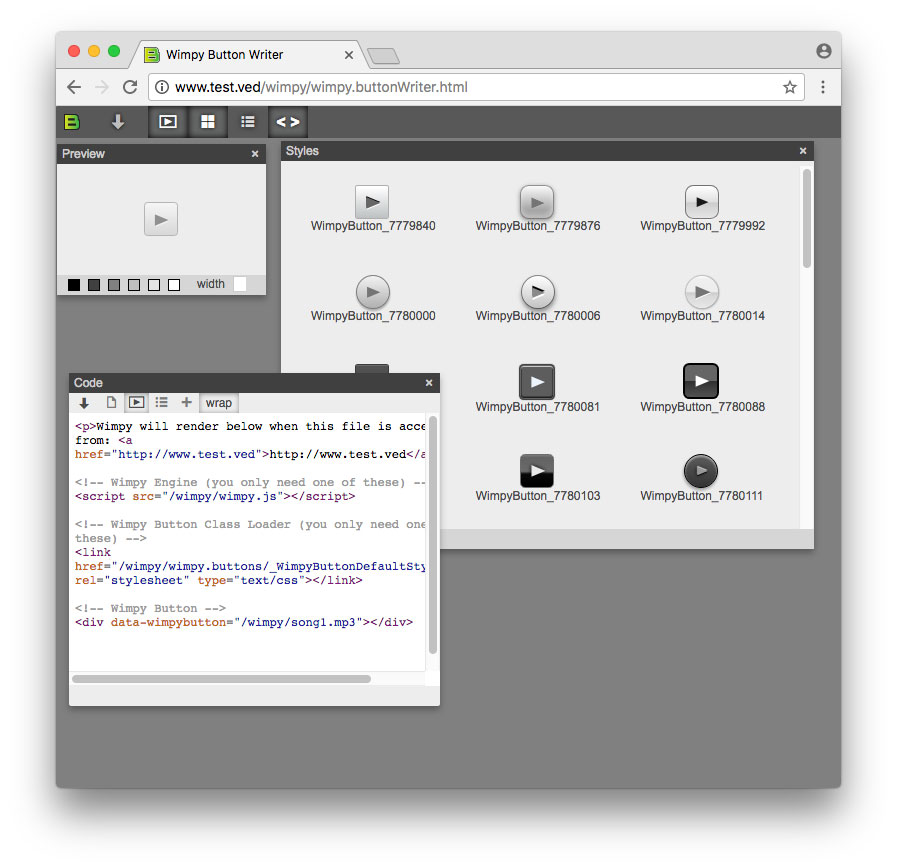
Task: Click the width input field
Action: point(240,284)
